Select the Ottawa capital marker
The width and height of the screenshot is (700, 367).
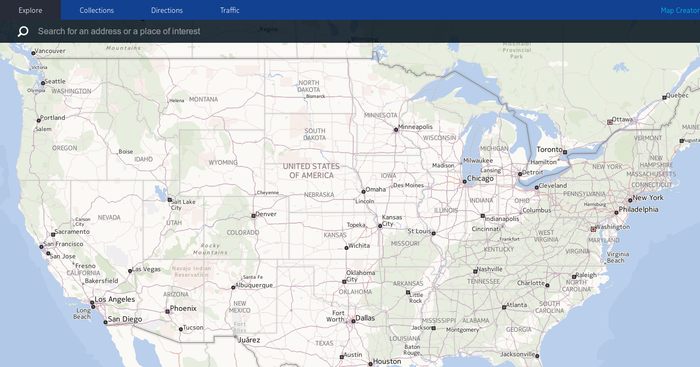tap(610, 122)
